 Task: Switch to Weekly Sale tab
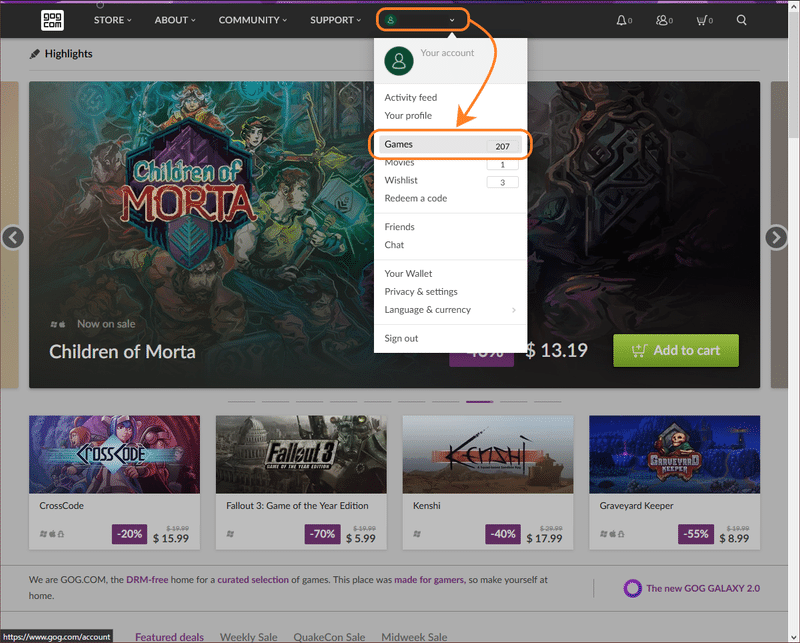[x=248, y=636]
